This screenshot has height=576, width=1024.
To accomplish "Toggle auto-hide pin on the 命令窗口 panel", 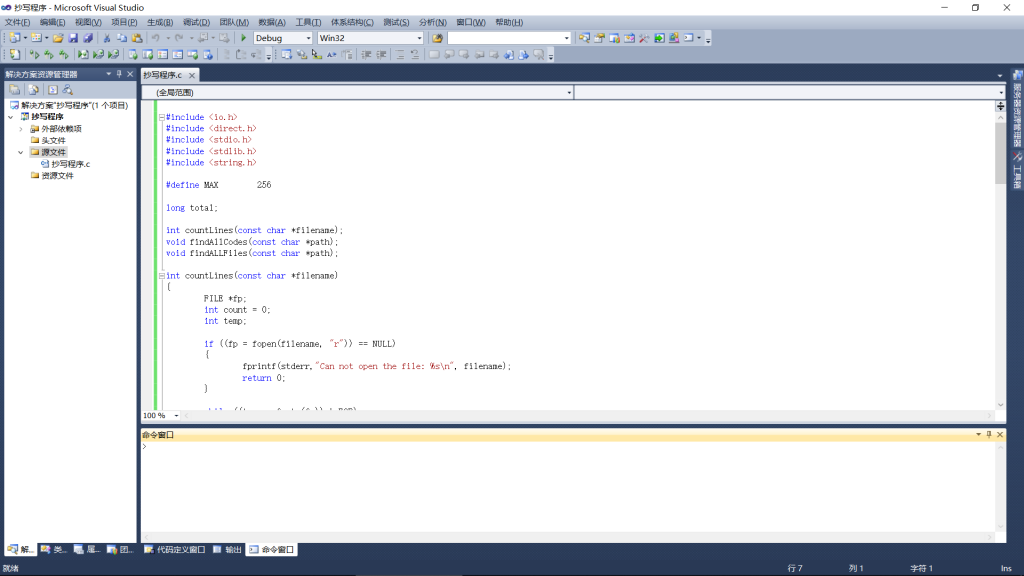I will (x=989, y=434).
